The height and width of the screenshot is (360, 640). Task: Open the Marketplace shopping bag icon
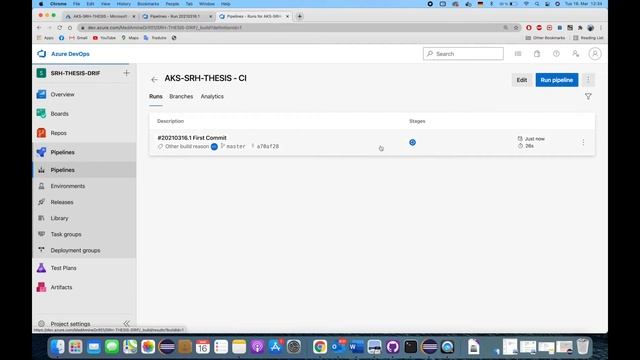point(537,54)
